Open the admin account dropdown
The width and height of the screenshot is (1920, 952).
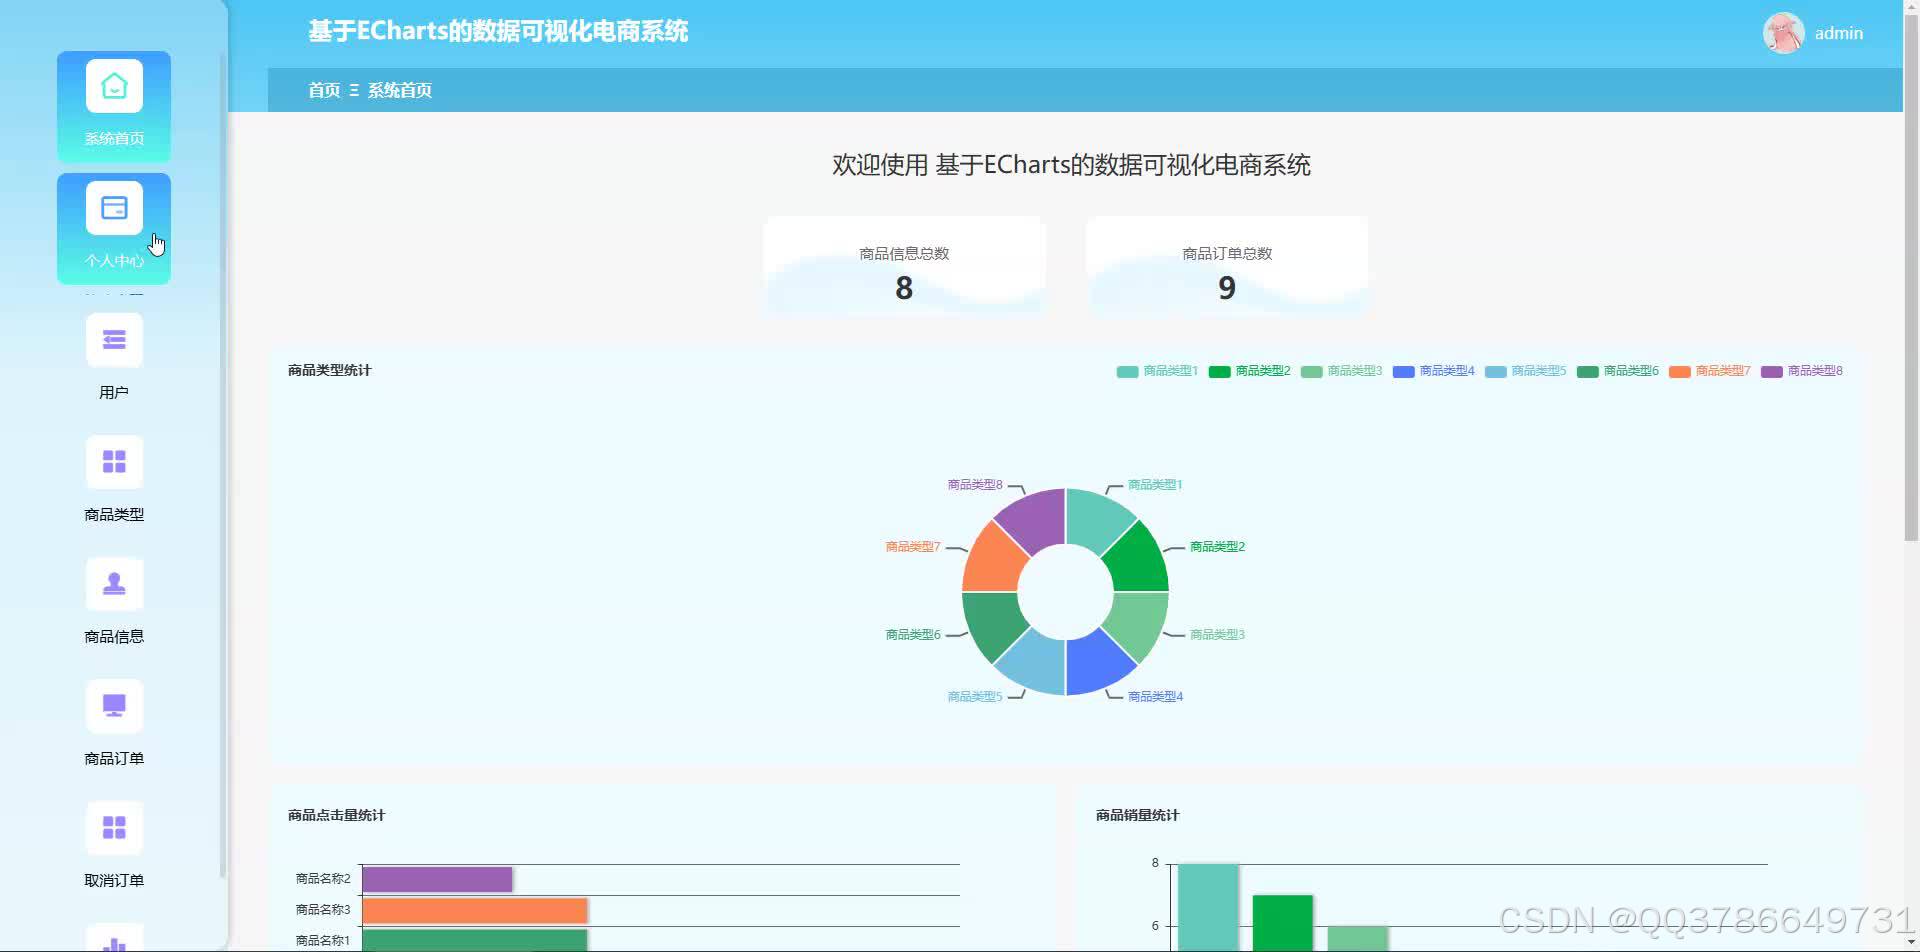click(x=1838, y=32)
